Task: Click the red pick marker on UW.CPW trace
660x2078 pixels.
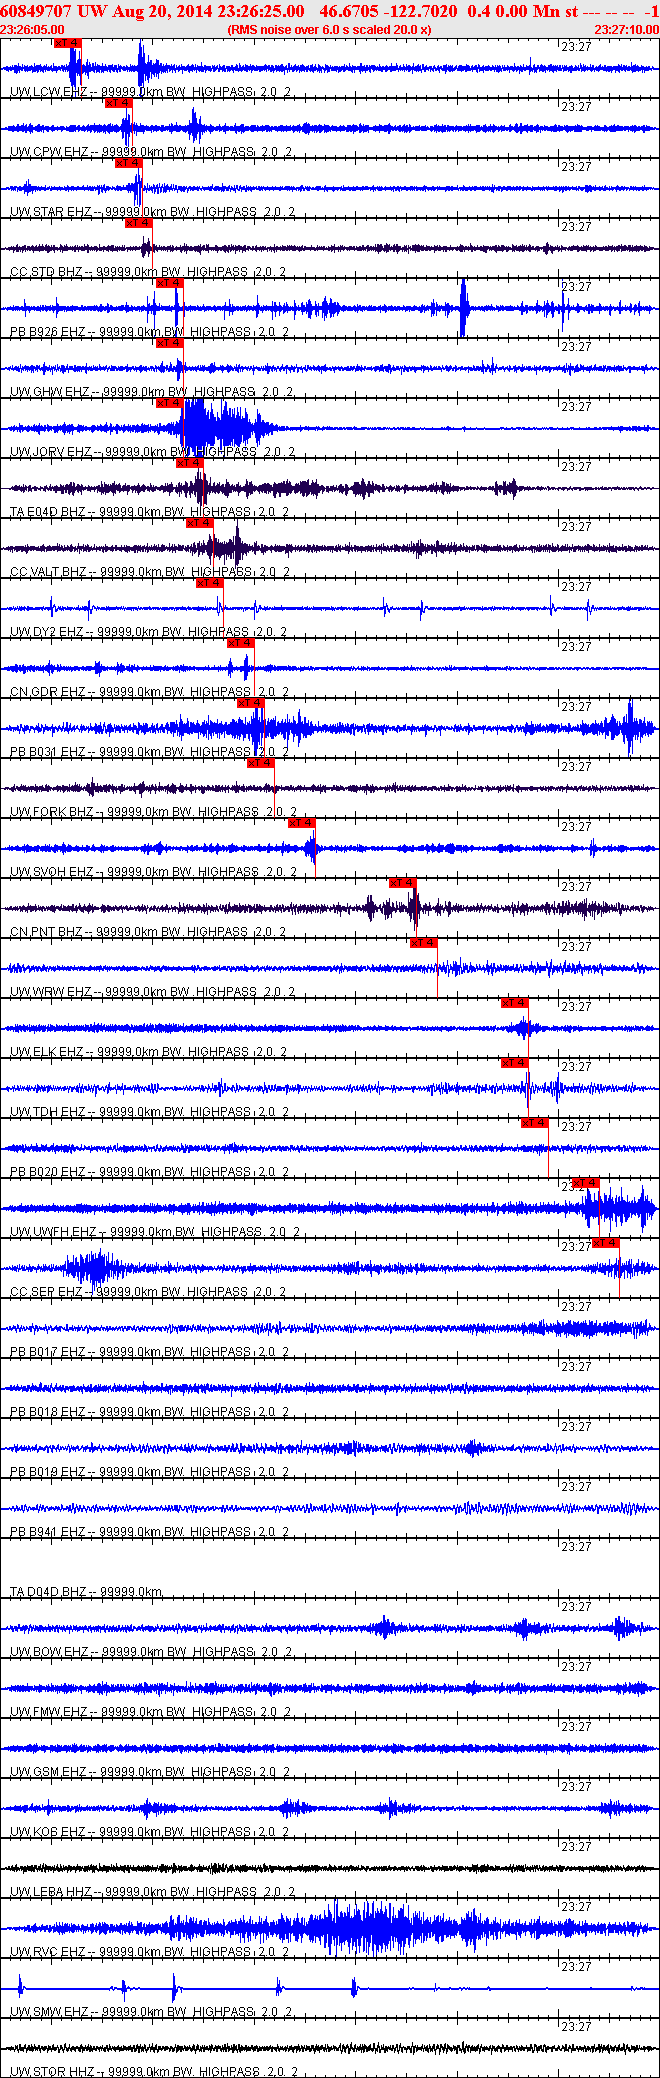Action: pos(119,103)
